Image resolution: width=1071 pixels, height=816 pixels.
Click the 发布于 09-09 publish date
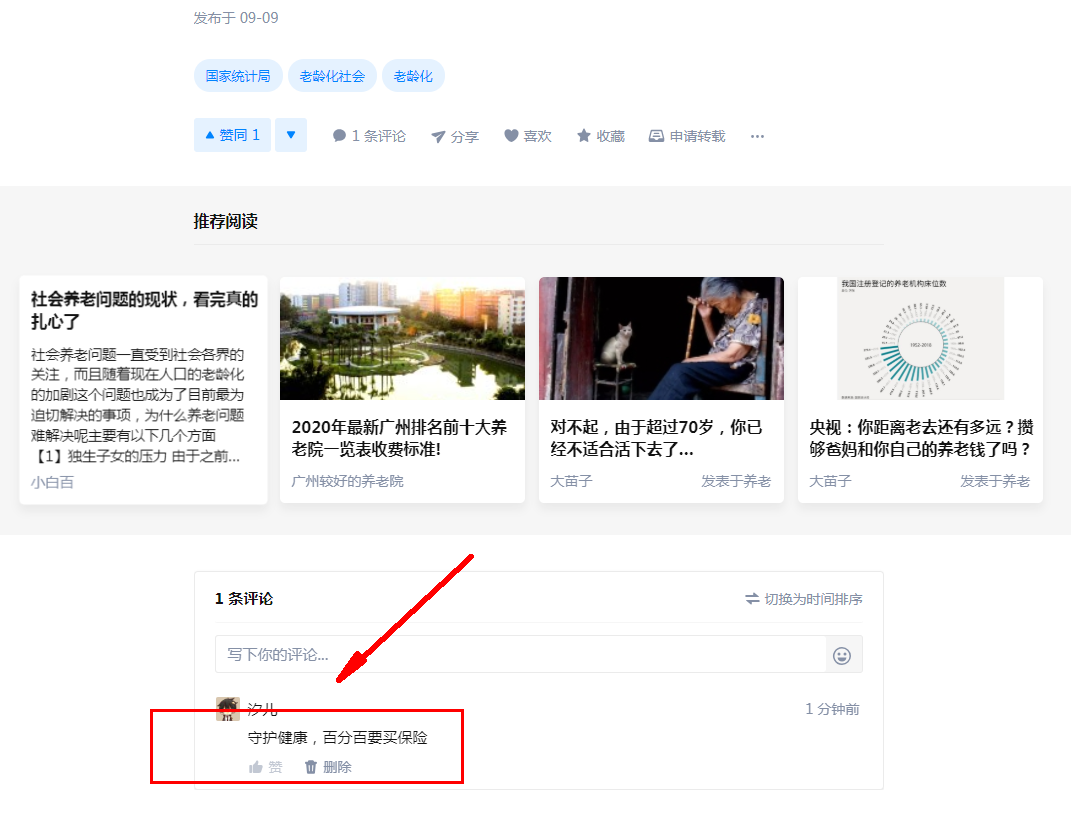236,18
